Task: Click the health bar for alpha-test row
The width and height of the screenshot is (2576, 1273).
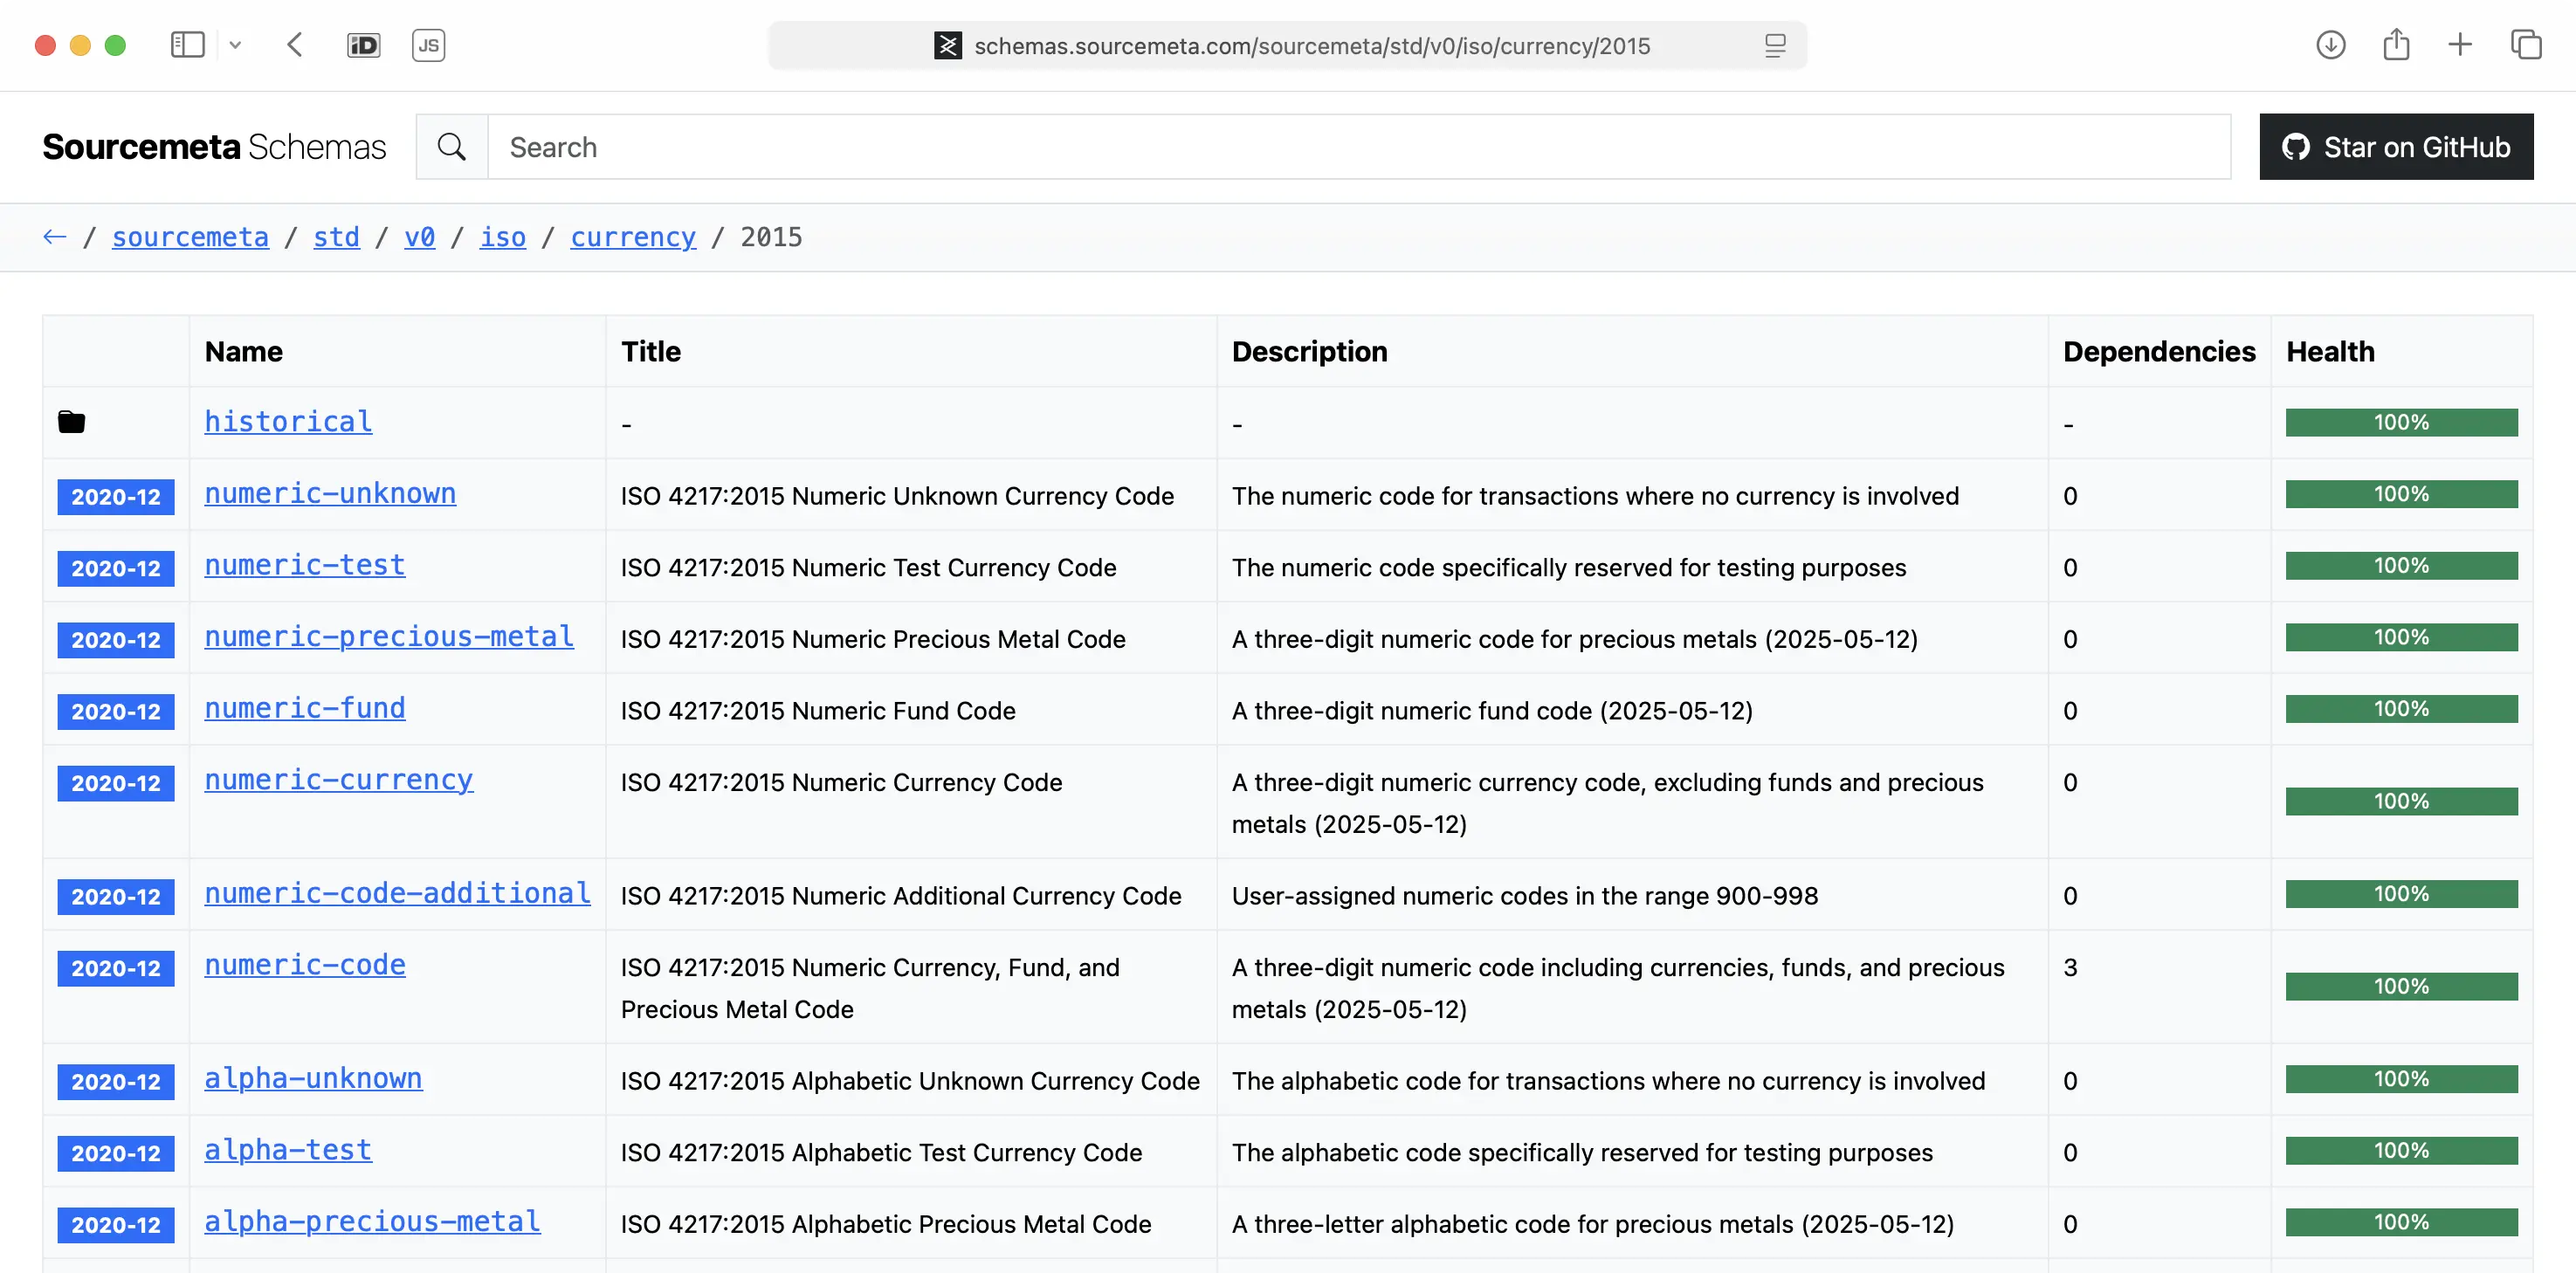Action: coord(2401,1151)
